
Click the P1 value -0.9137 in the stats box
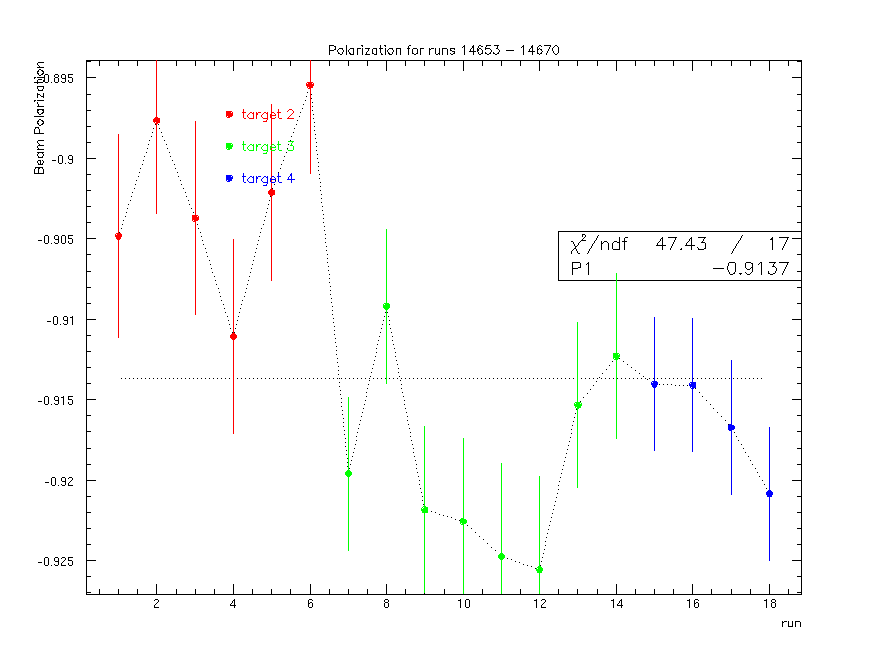coord(751,268)
